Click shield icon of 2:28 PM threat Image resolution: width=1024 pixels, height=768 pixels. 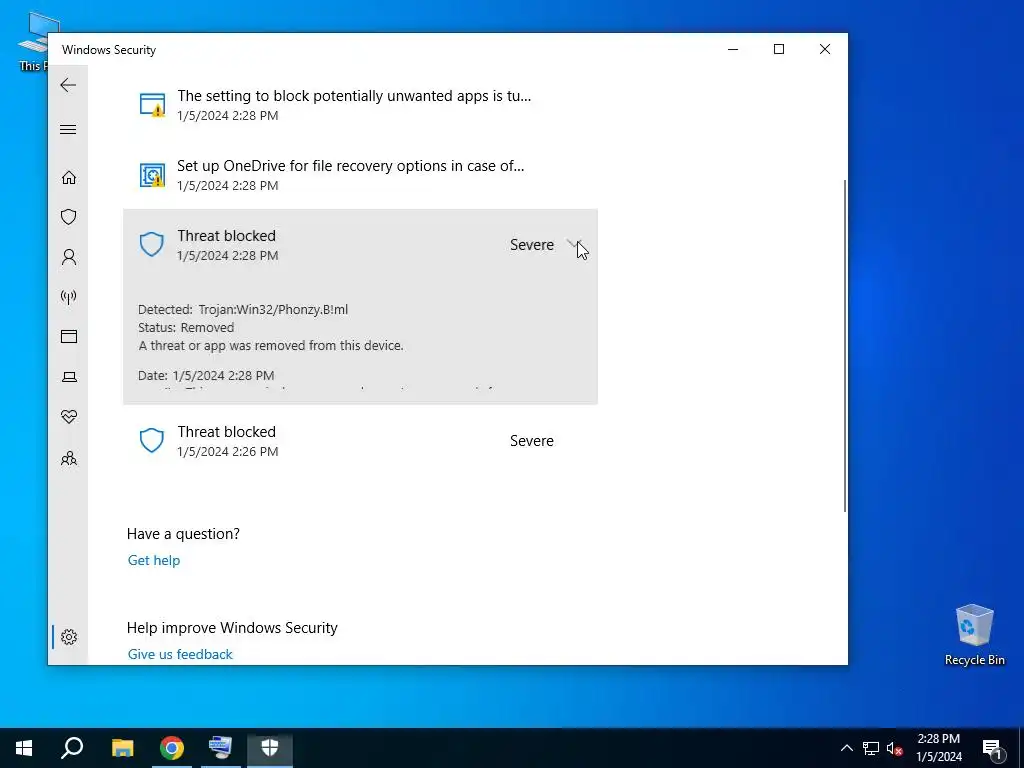[152, 244]
